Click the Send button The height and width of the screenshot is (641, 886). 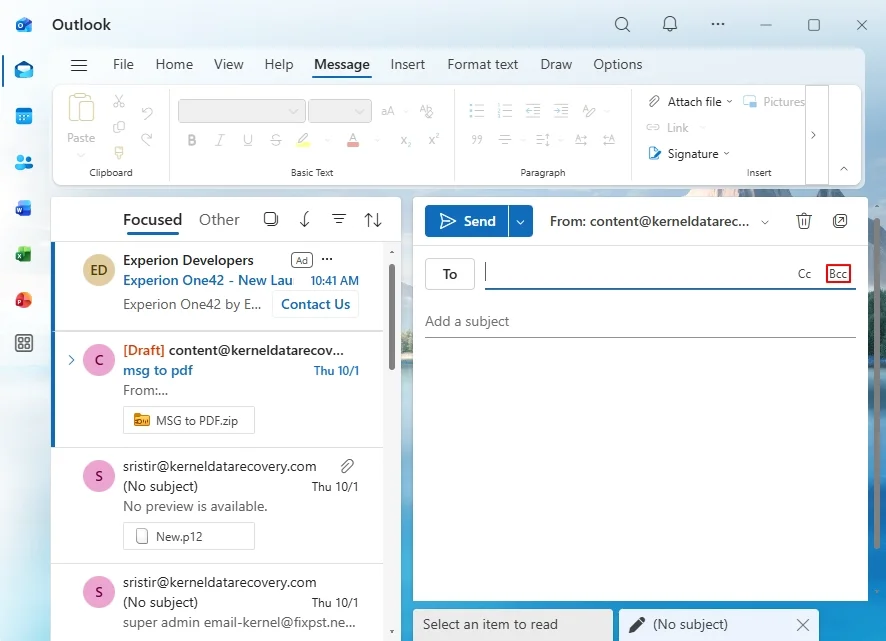coord(467,221)
